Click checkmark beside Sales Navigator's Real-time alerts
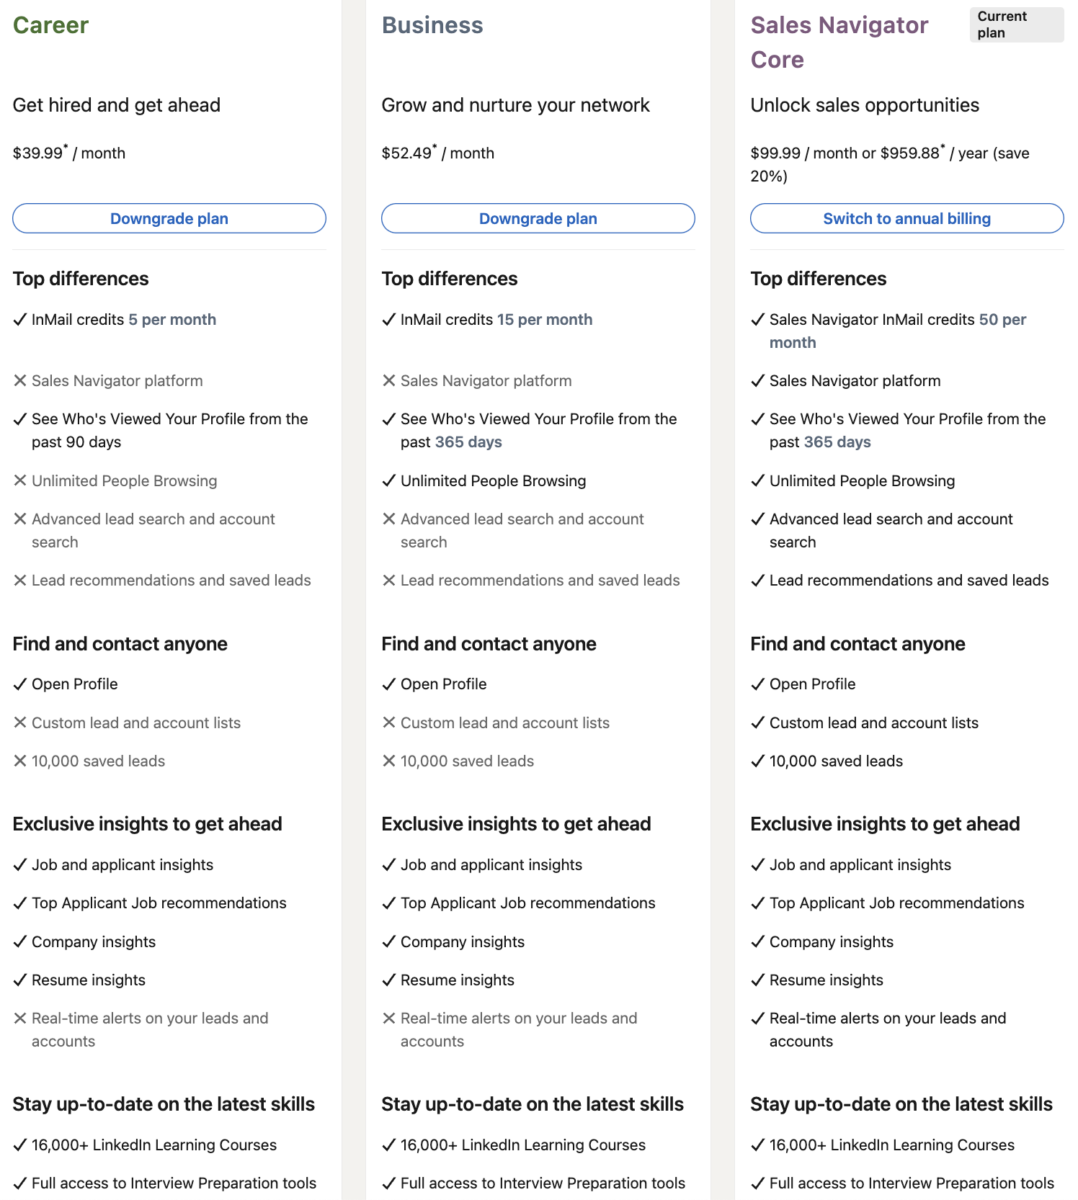The height and width of the screenshot is (1200, 1078). [x=758, y=1019]
